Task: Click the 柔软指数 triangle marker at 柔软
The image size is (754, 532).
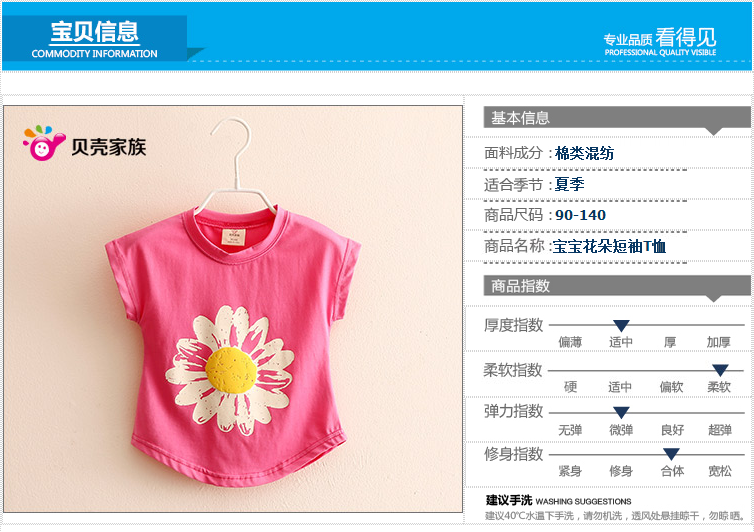Action: point(720,370)
